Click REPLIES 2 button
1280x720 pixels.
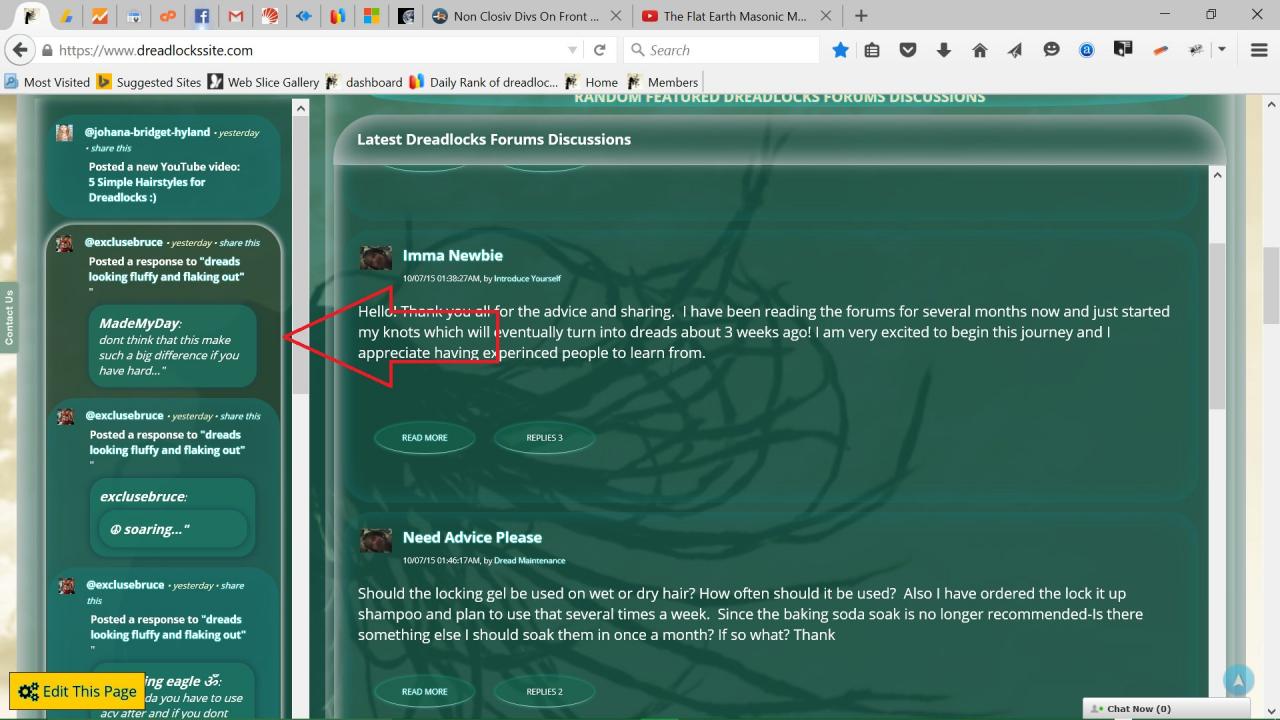[x=545, y=692]
